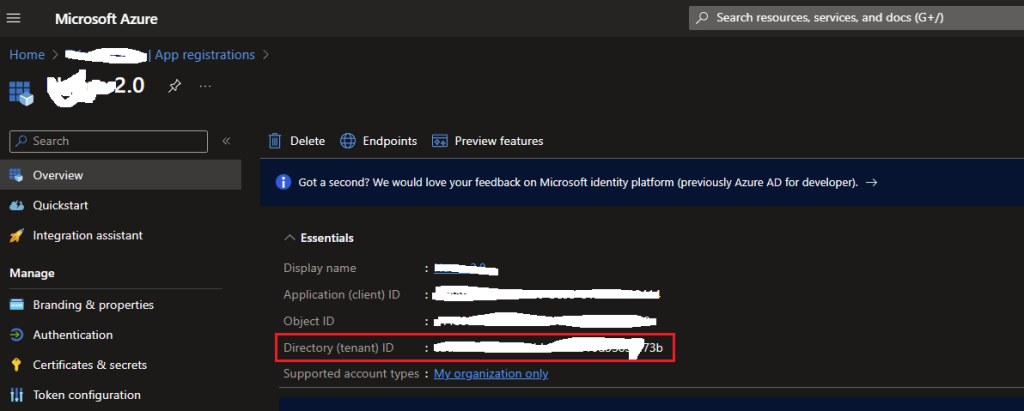Go to Home breadcrumb link
The height and width of the screenshot is (411, 1024).
27,55
